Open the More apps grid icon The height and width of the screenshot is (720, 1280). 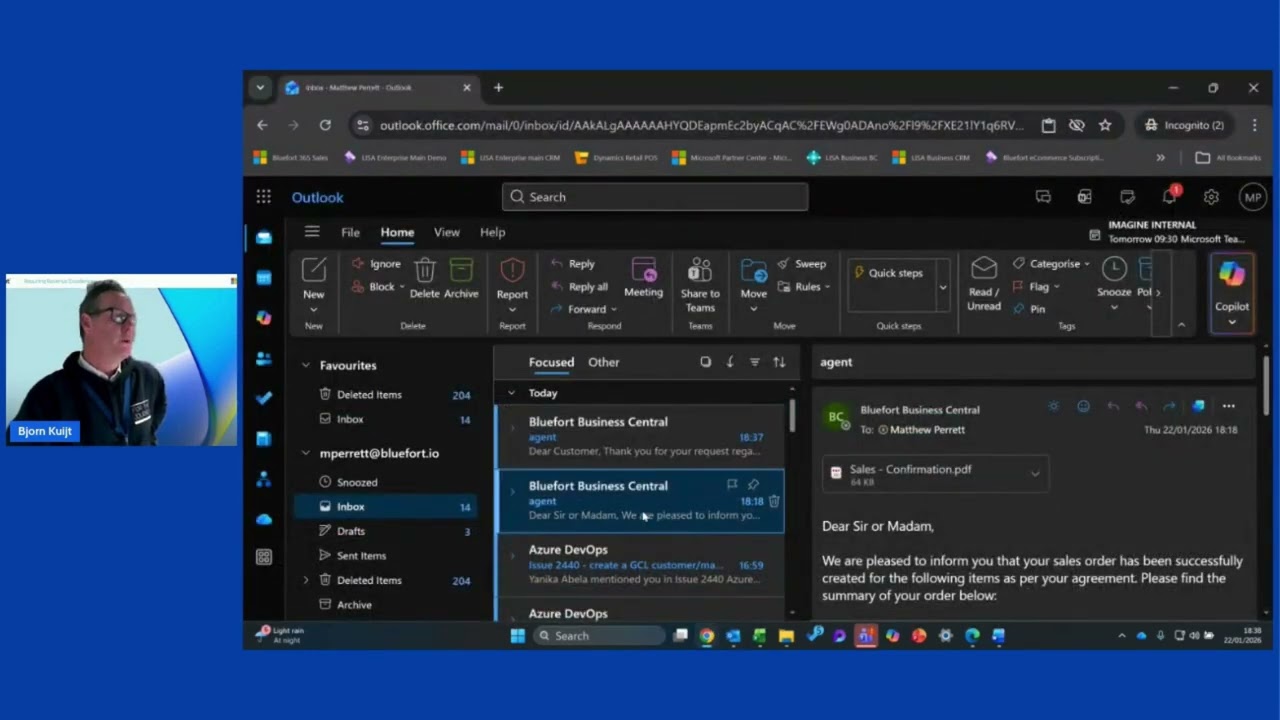coord(264,557)
